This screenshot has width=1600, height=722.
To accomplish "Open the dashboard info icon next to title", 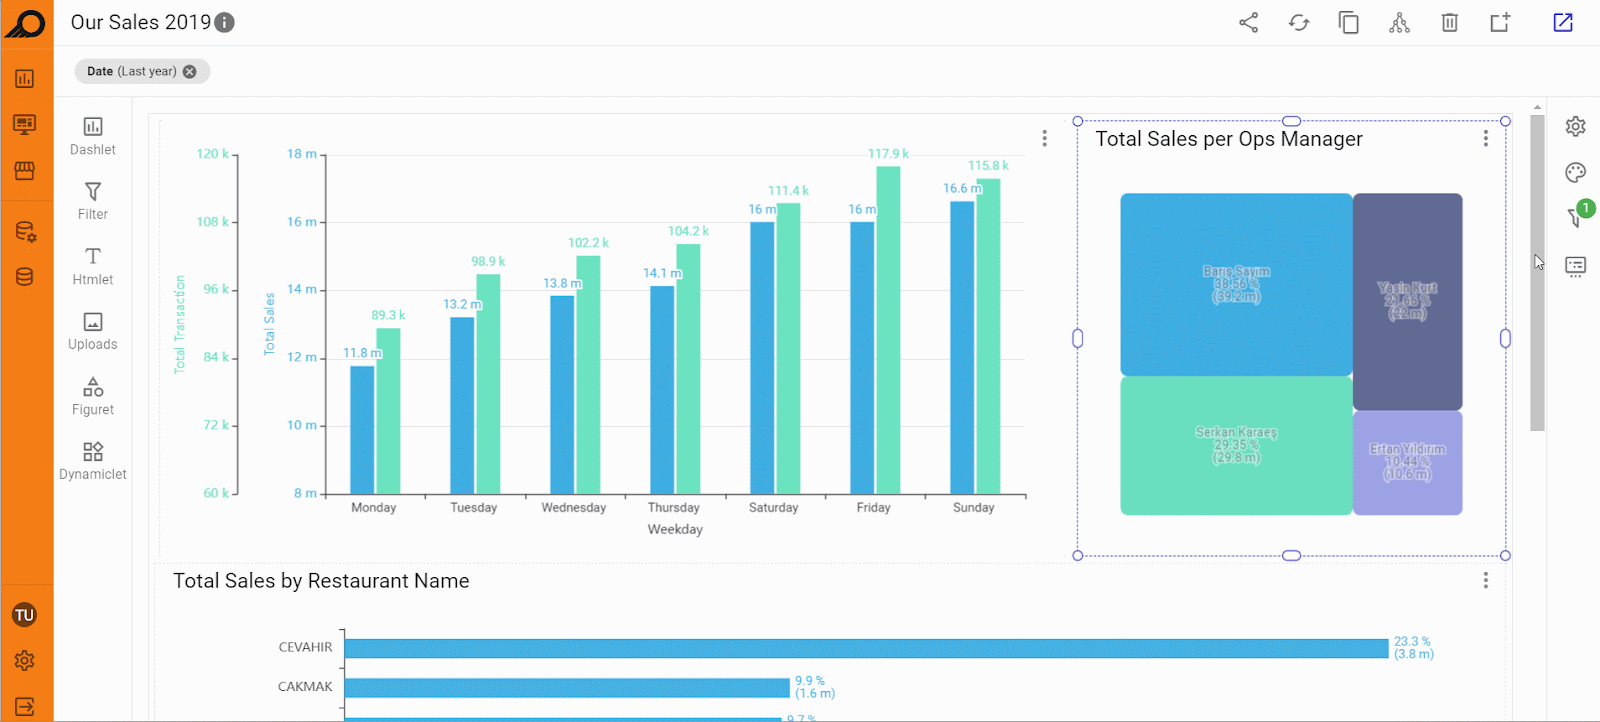I will click(225, 23).
